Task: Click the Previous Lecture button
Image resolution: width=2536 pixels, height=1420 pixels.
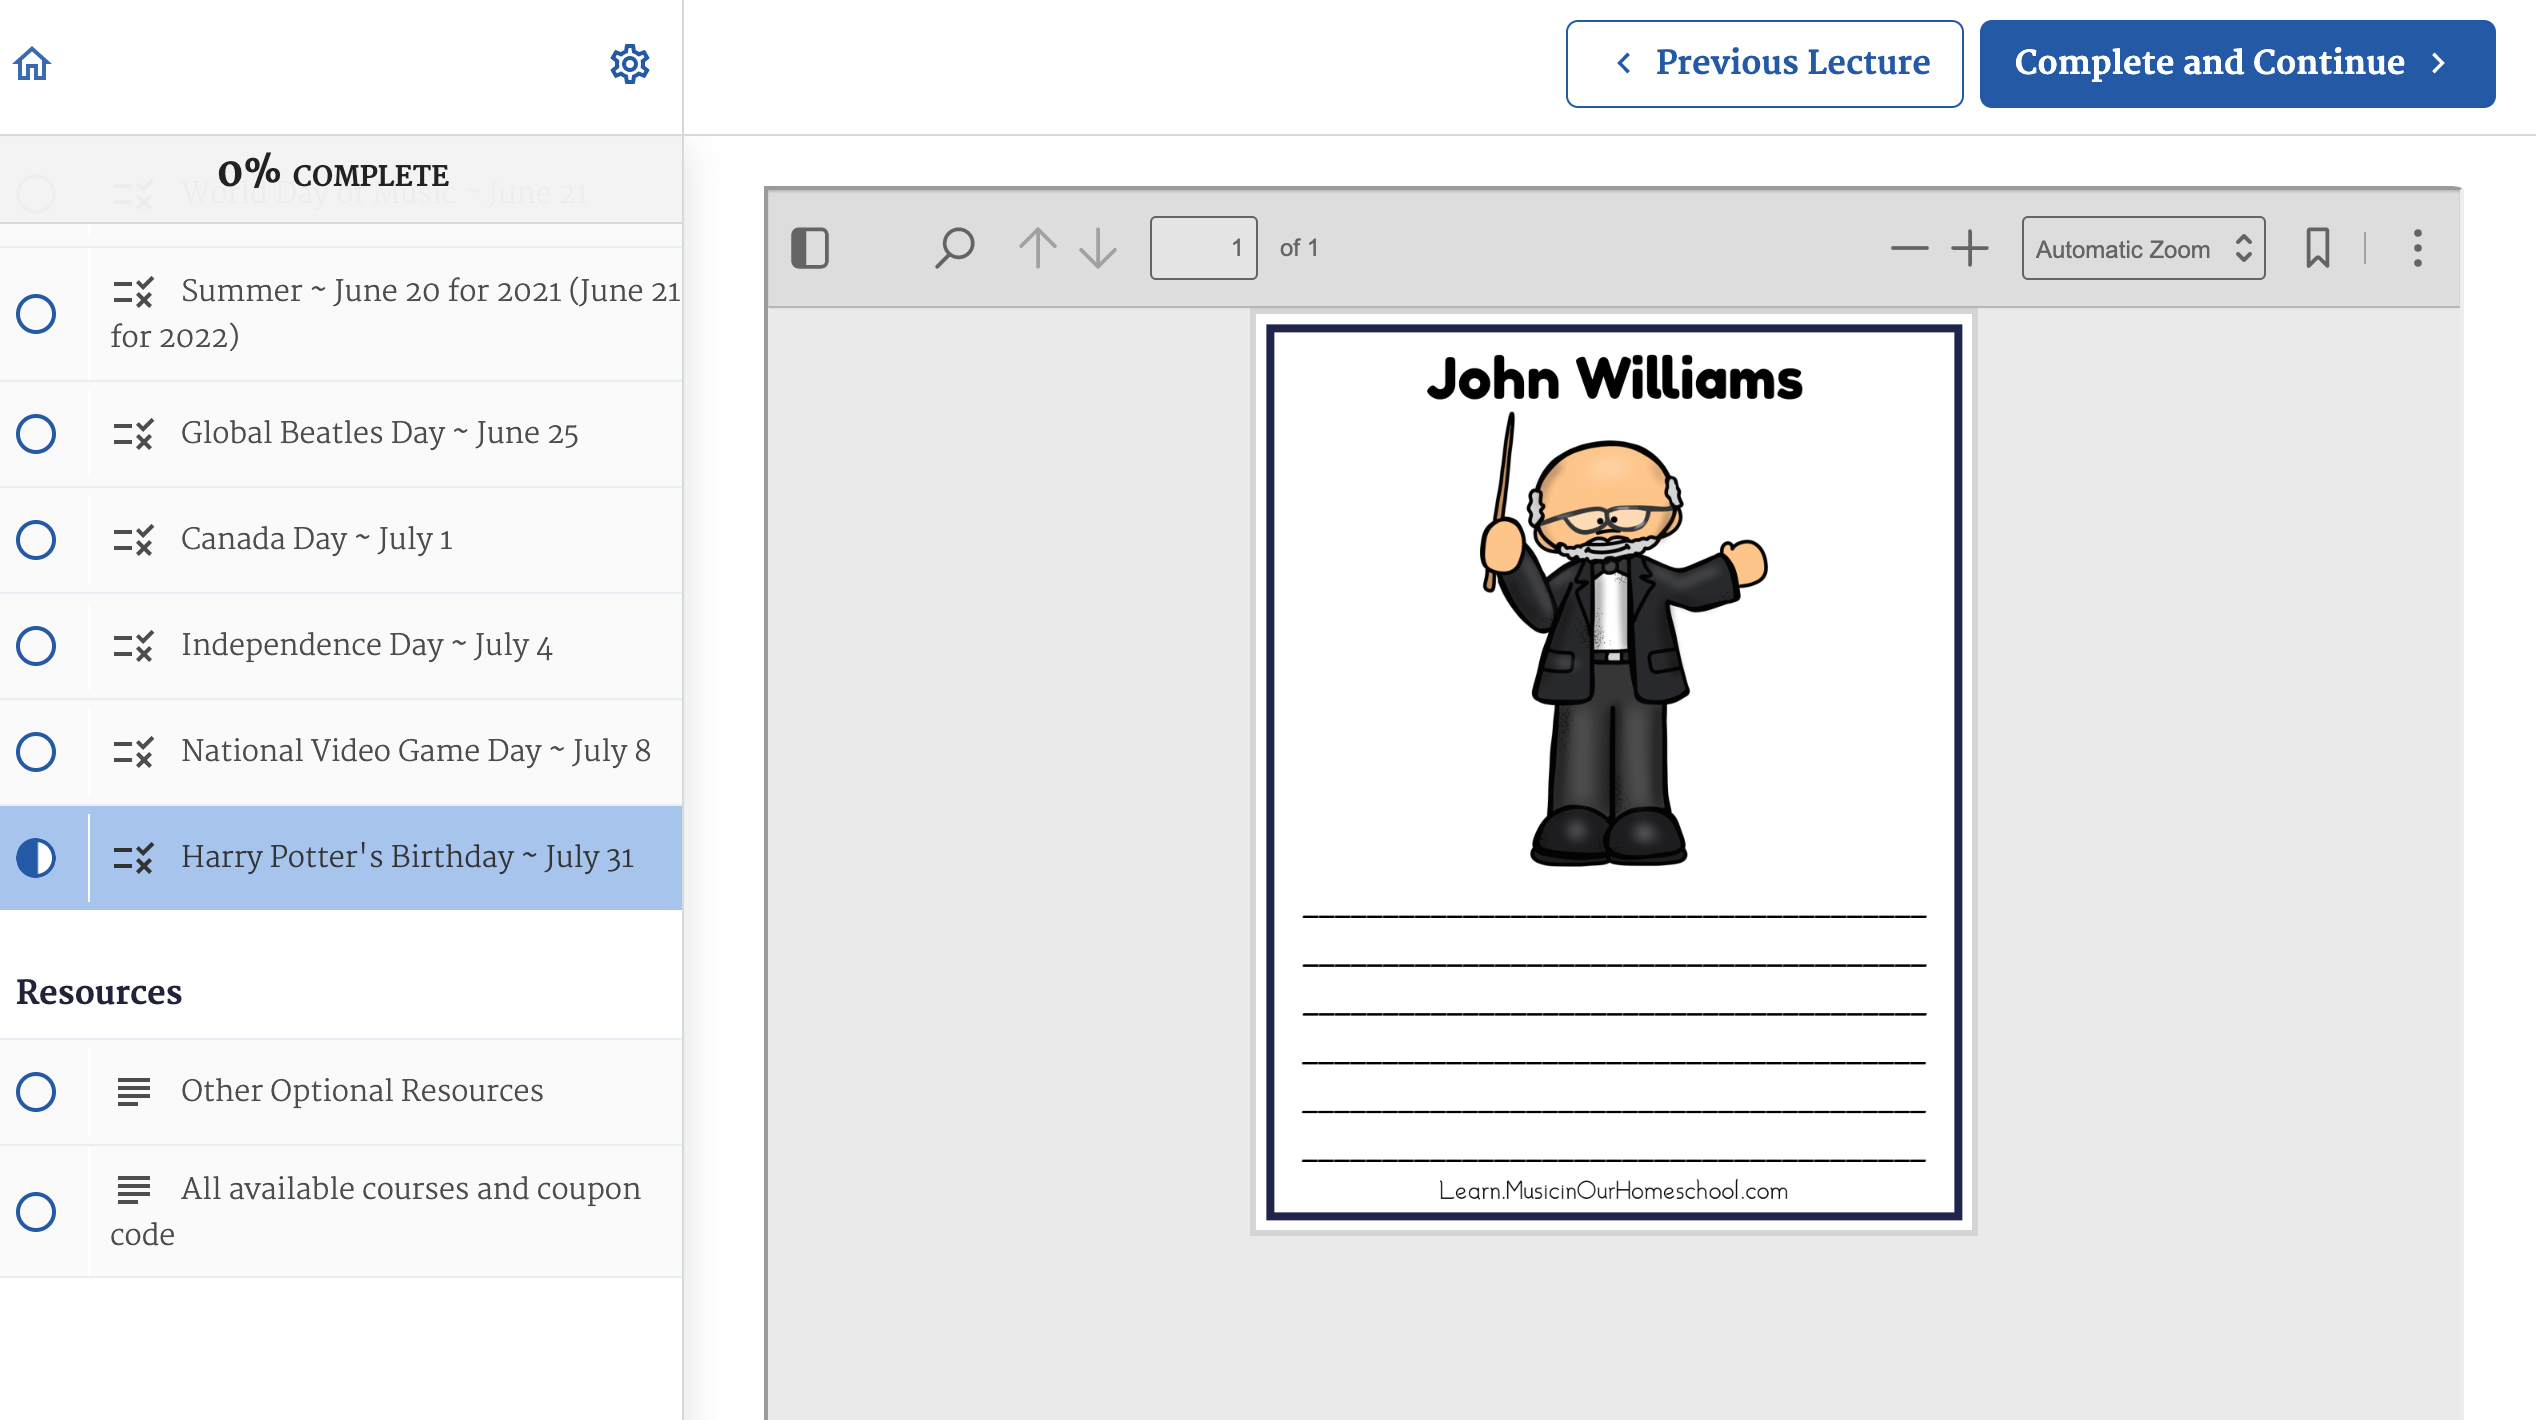Action: click(x=1764, y=63)
